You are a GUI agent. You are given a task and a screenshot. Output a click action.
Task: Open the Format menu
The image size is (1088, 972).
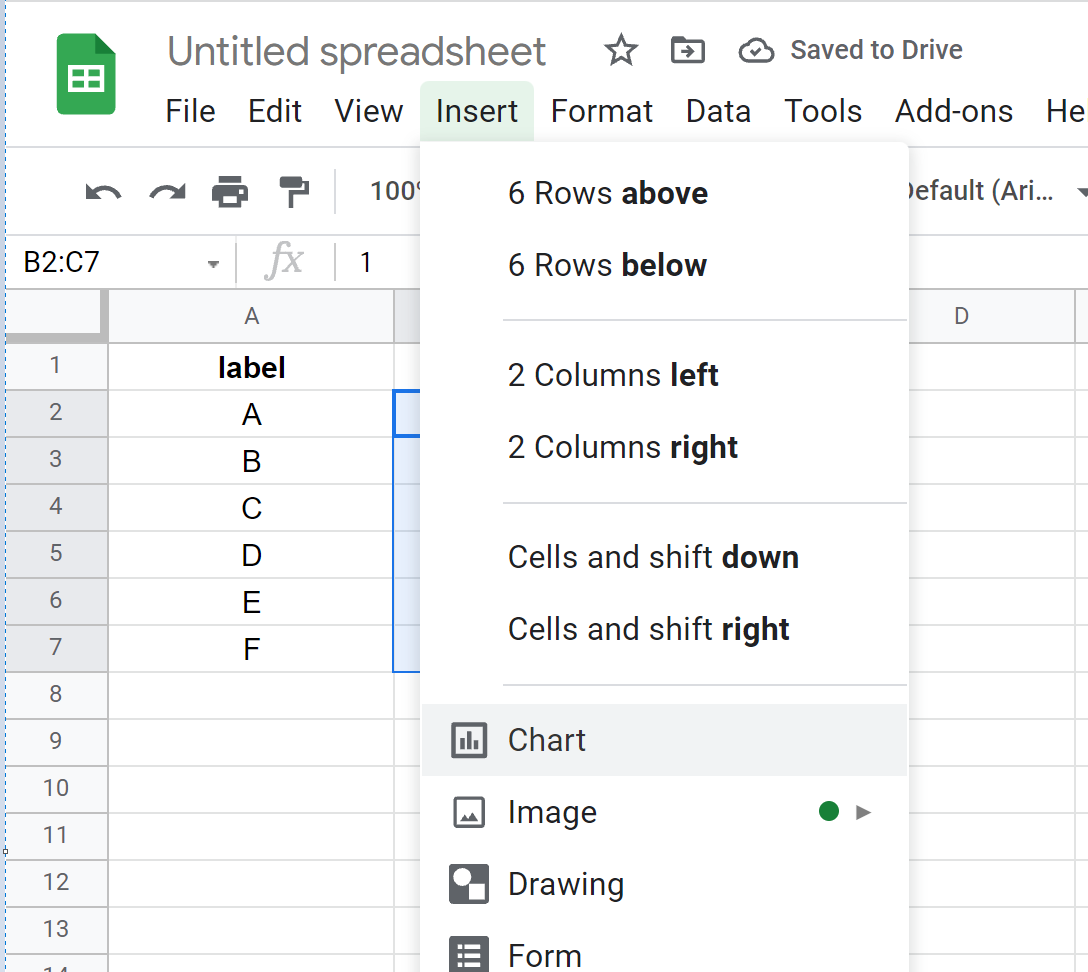coord(601,111)
